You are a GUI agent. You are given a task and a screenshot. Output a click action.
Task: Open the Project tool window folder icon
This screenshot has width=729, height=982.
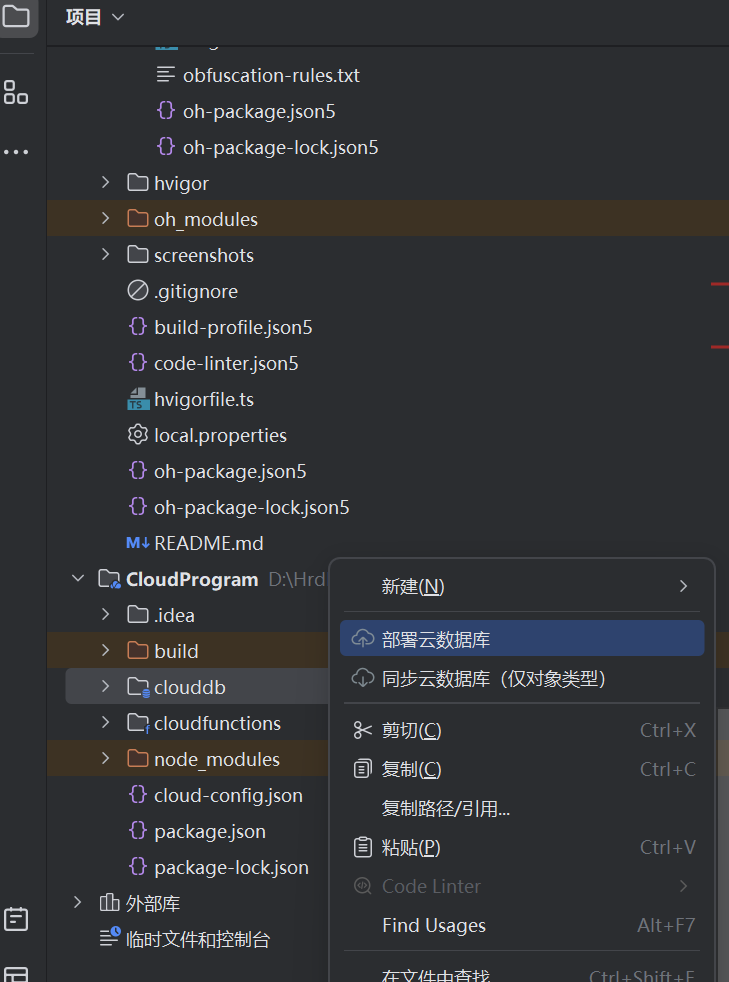click(x=16, y=16)
